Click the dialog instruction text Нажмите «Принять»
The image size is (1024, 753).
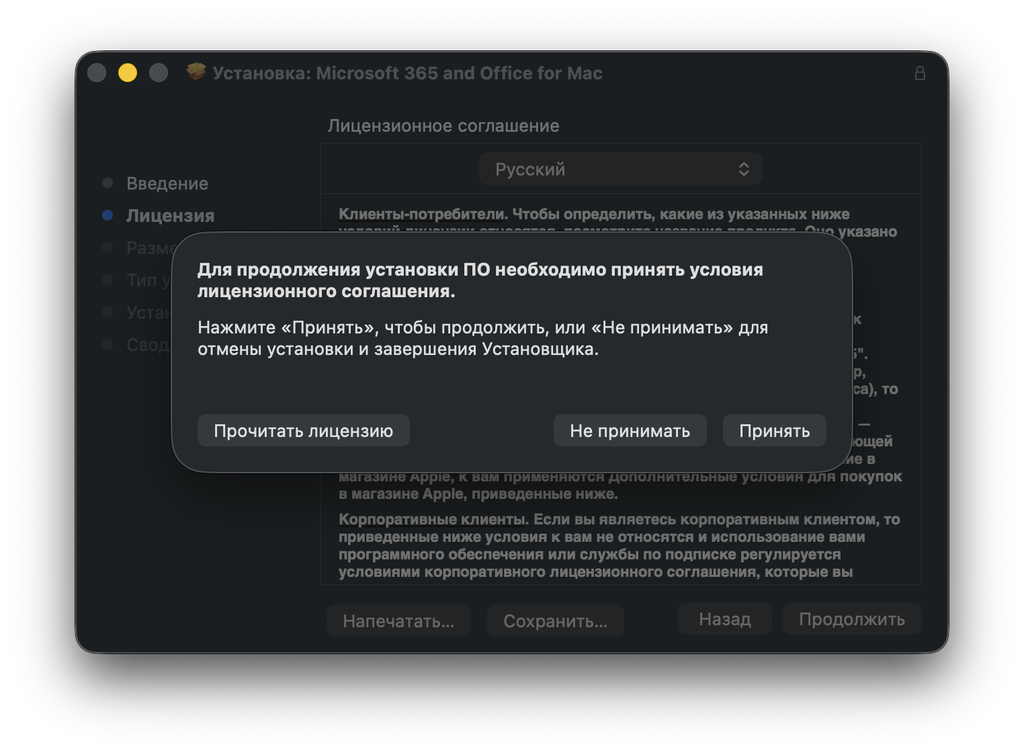[483, 338]
